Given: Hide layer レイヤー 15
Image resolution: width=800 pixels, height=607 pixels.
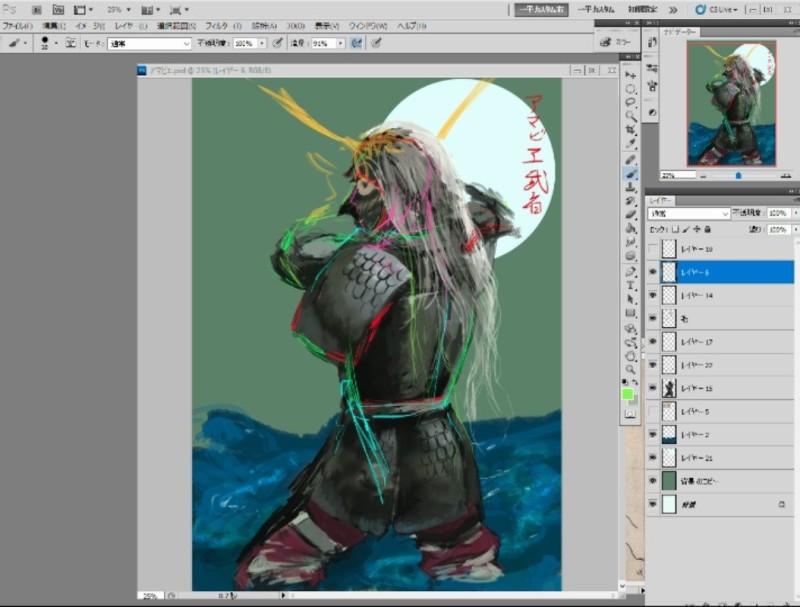Looking at the screenshot, I should pos(653,388).
